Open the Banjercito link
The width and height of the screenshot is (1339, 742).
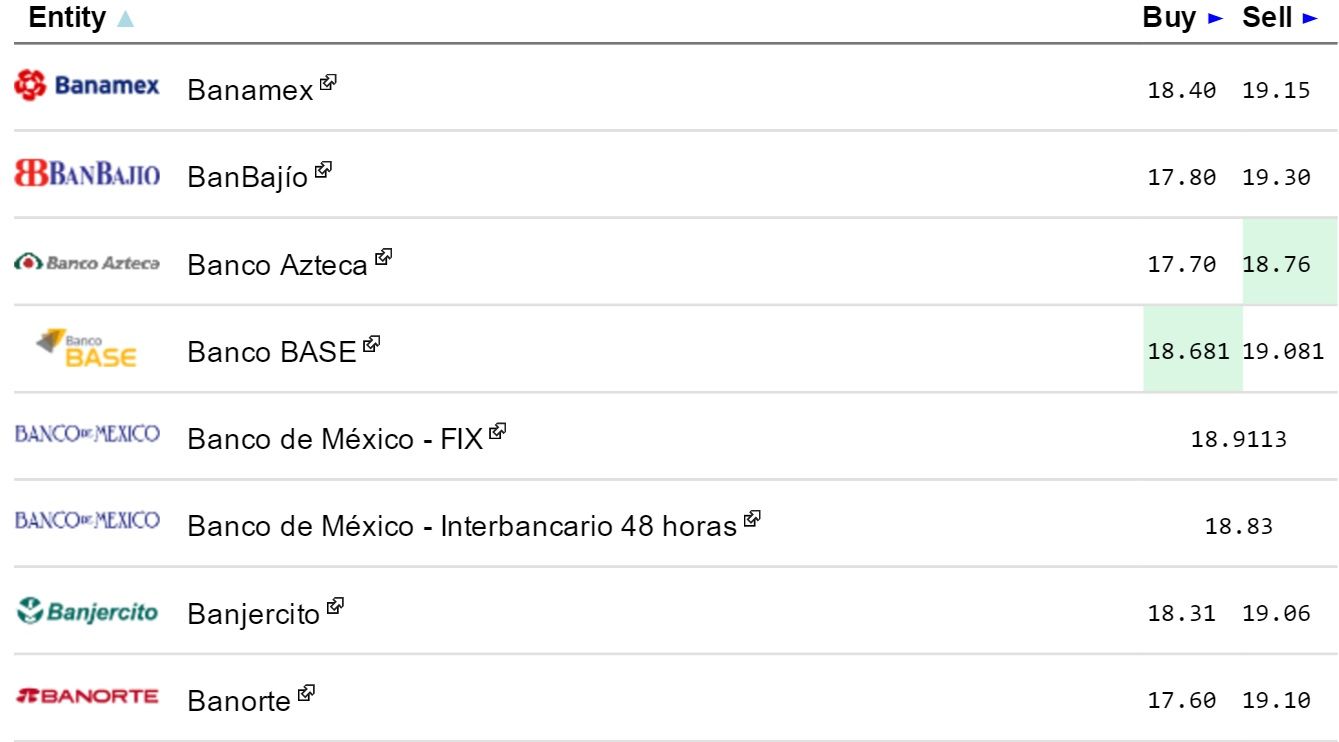[x=253, y=614]
